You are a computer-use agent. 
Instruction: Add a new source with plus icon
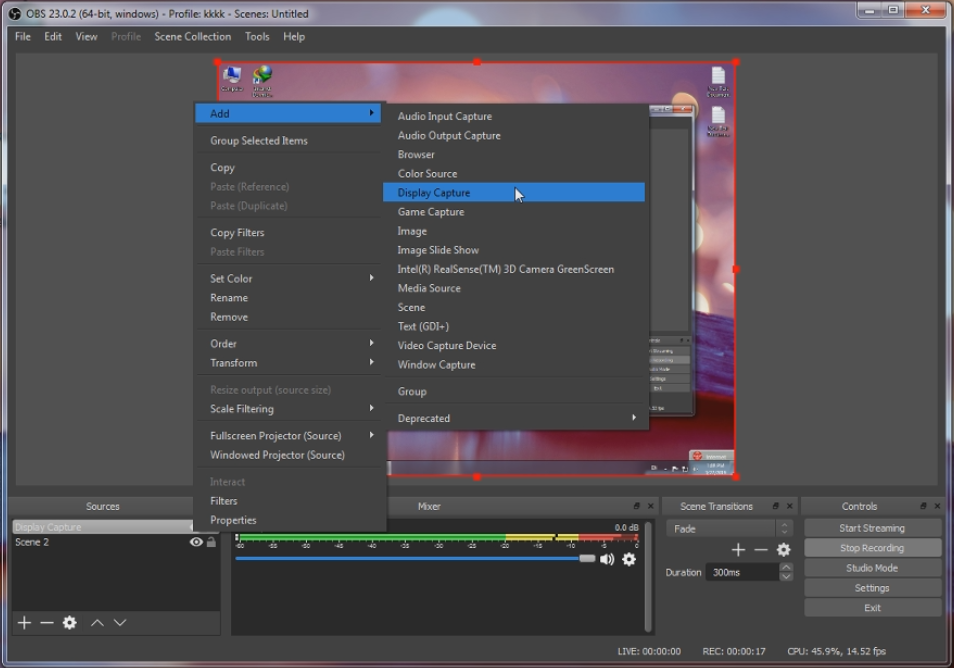24,622
